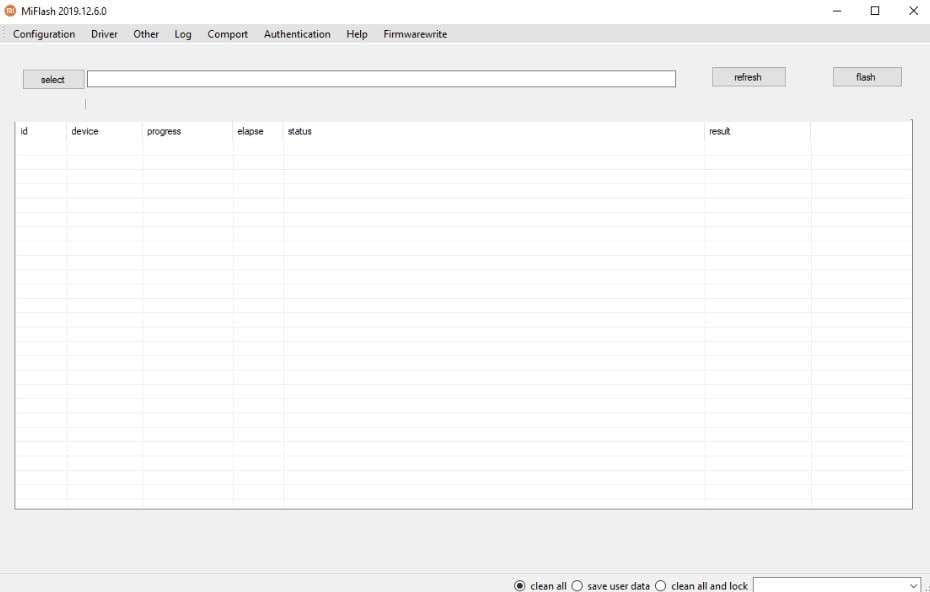930x592 pixels.
Task: Click the result column header
Action: [757, 131]
